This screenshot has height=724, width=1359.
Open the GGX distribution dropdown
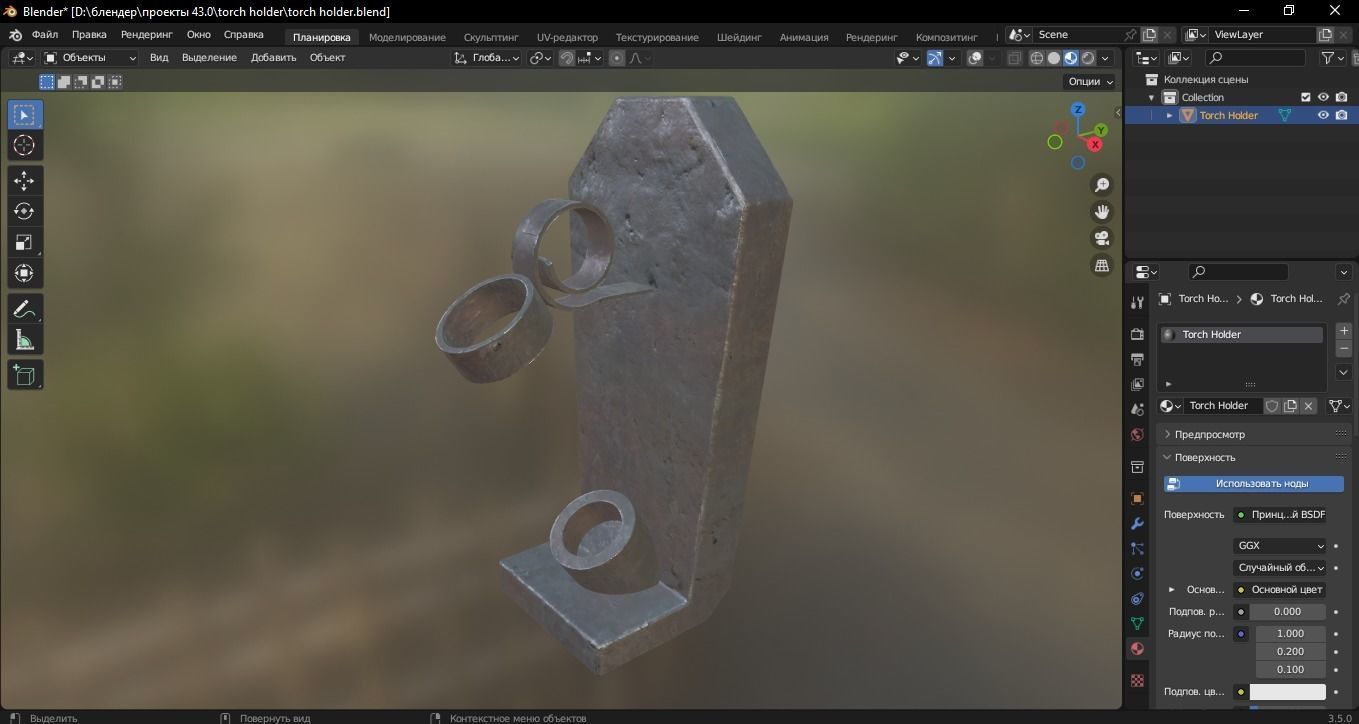pos(1280,546)
